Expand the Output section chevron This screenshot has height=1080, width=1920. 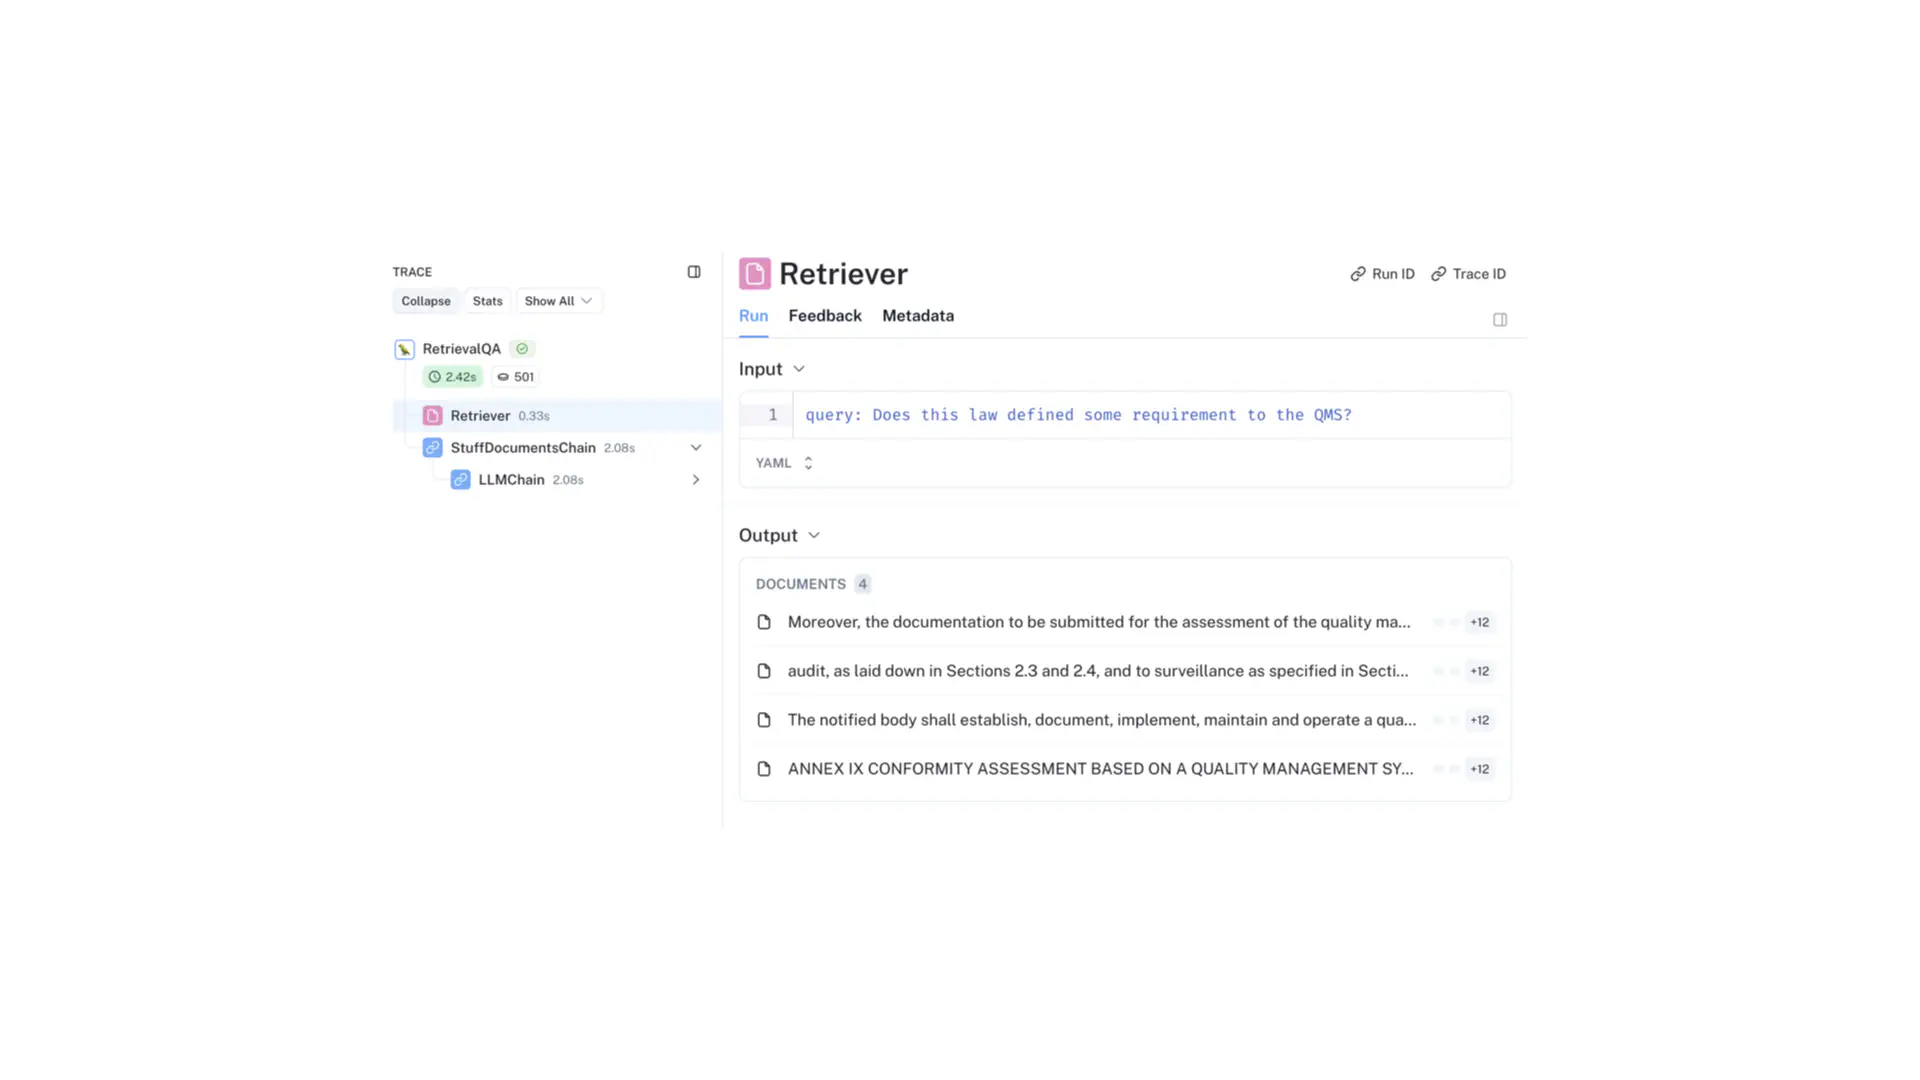(815, 534)
